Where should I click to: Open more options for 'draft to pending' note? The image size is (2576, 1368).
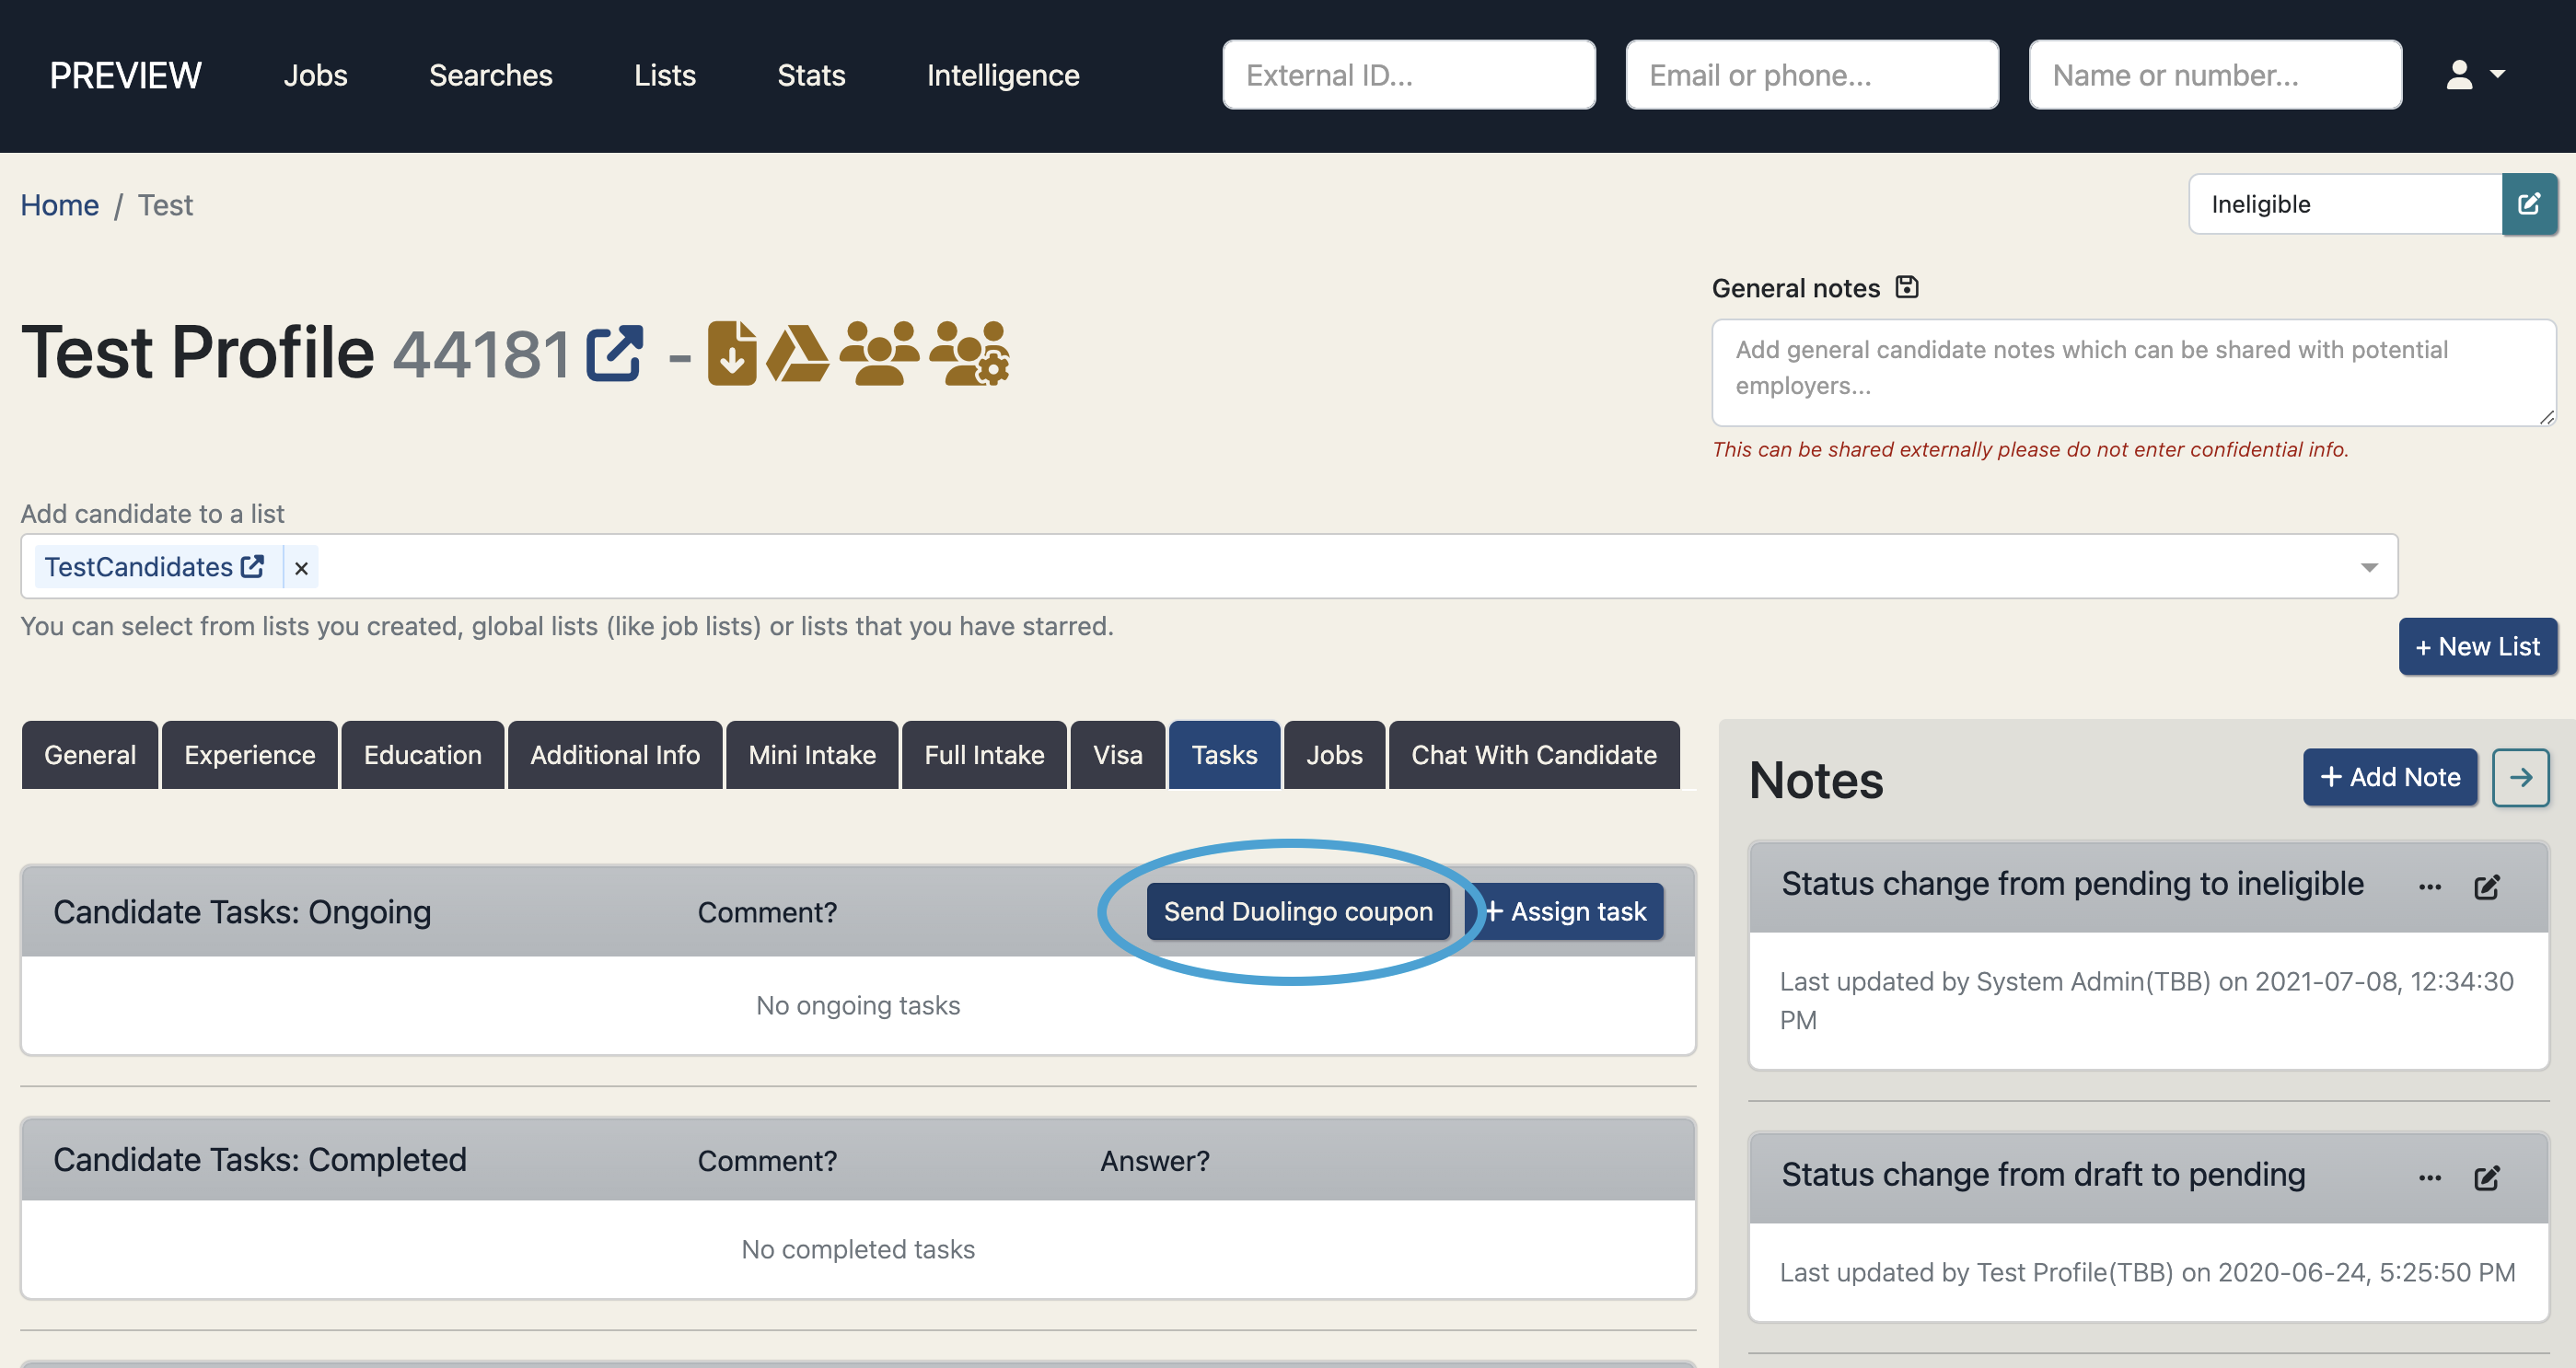tap(2429, 1178)
